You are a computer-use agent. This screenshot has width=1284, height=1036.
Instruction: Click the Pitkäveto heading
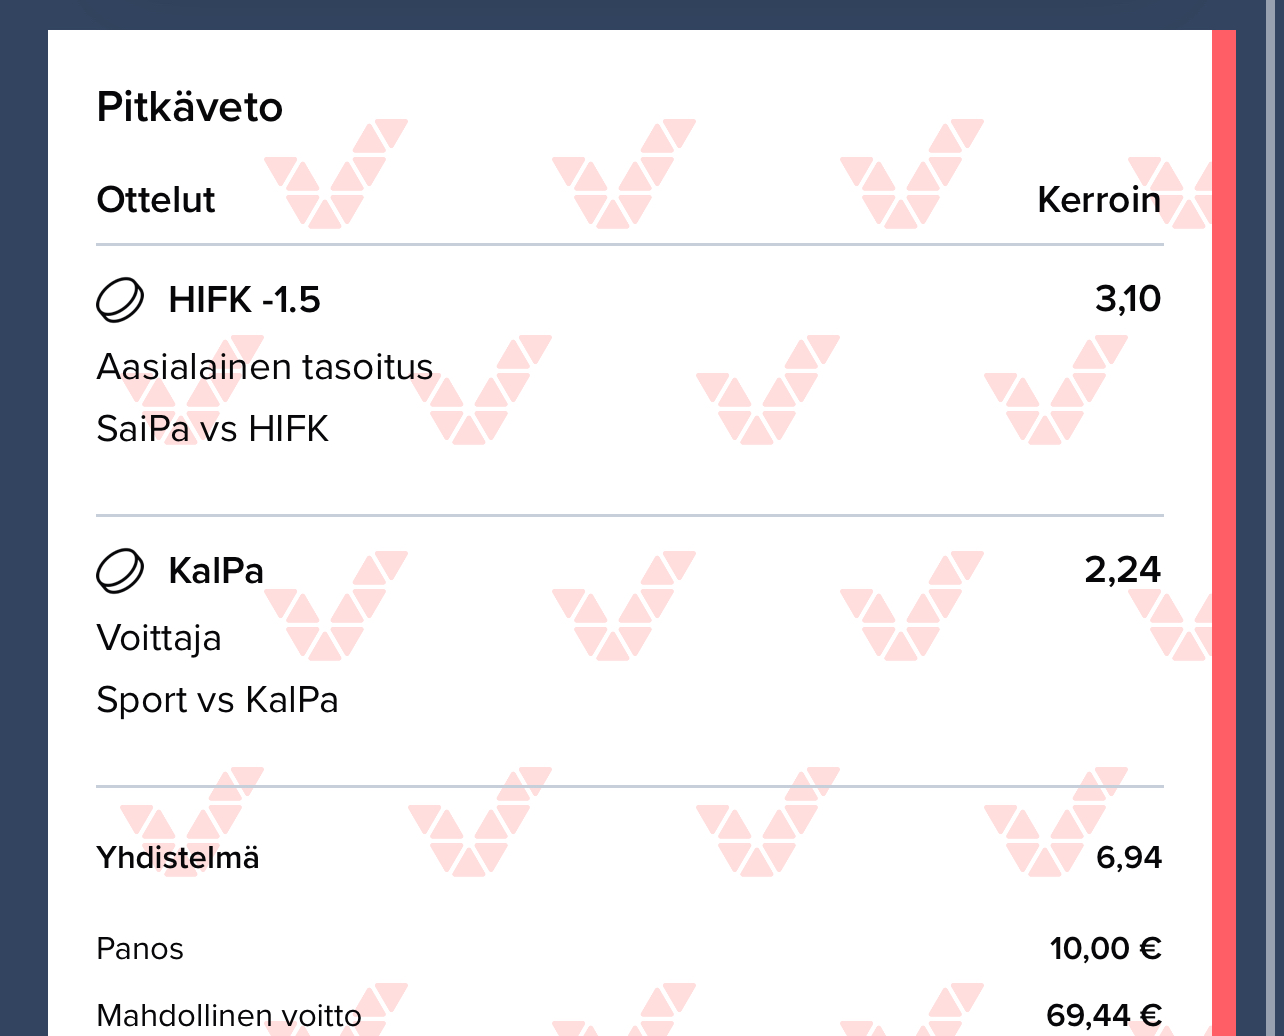(189, 107)
